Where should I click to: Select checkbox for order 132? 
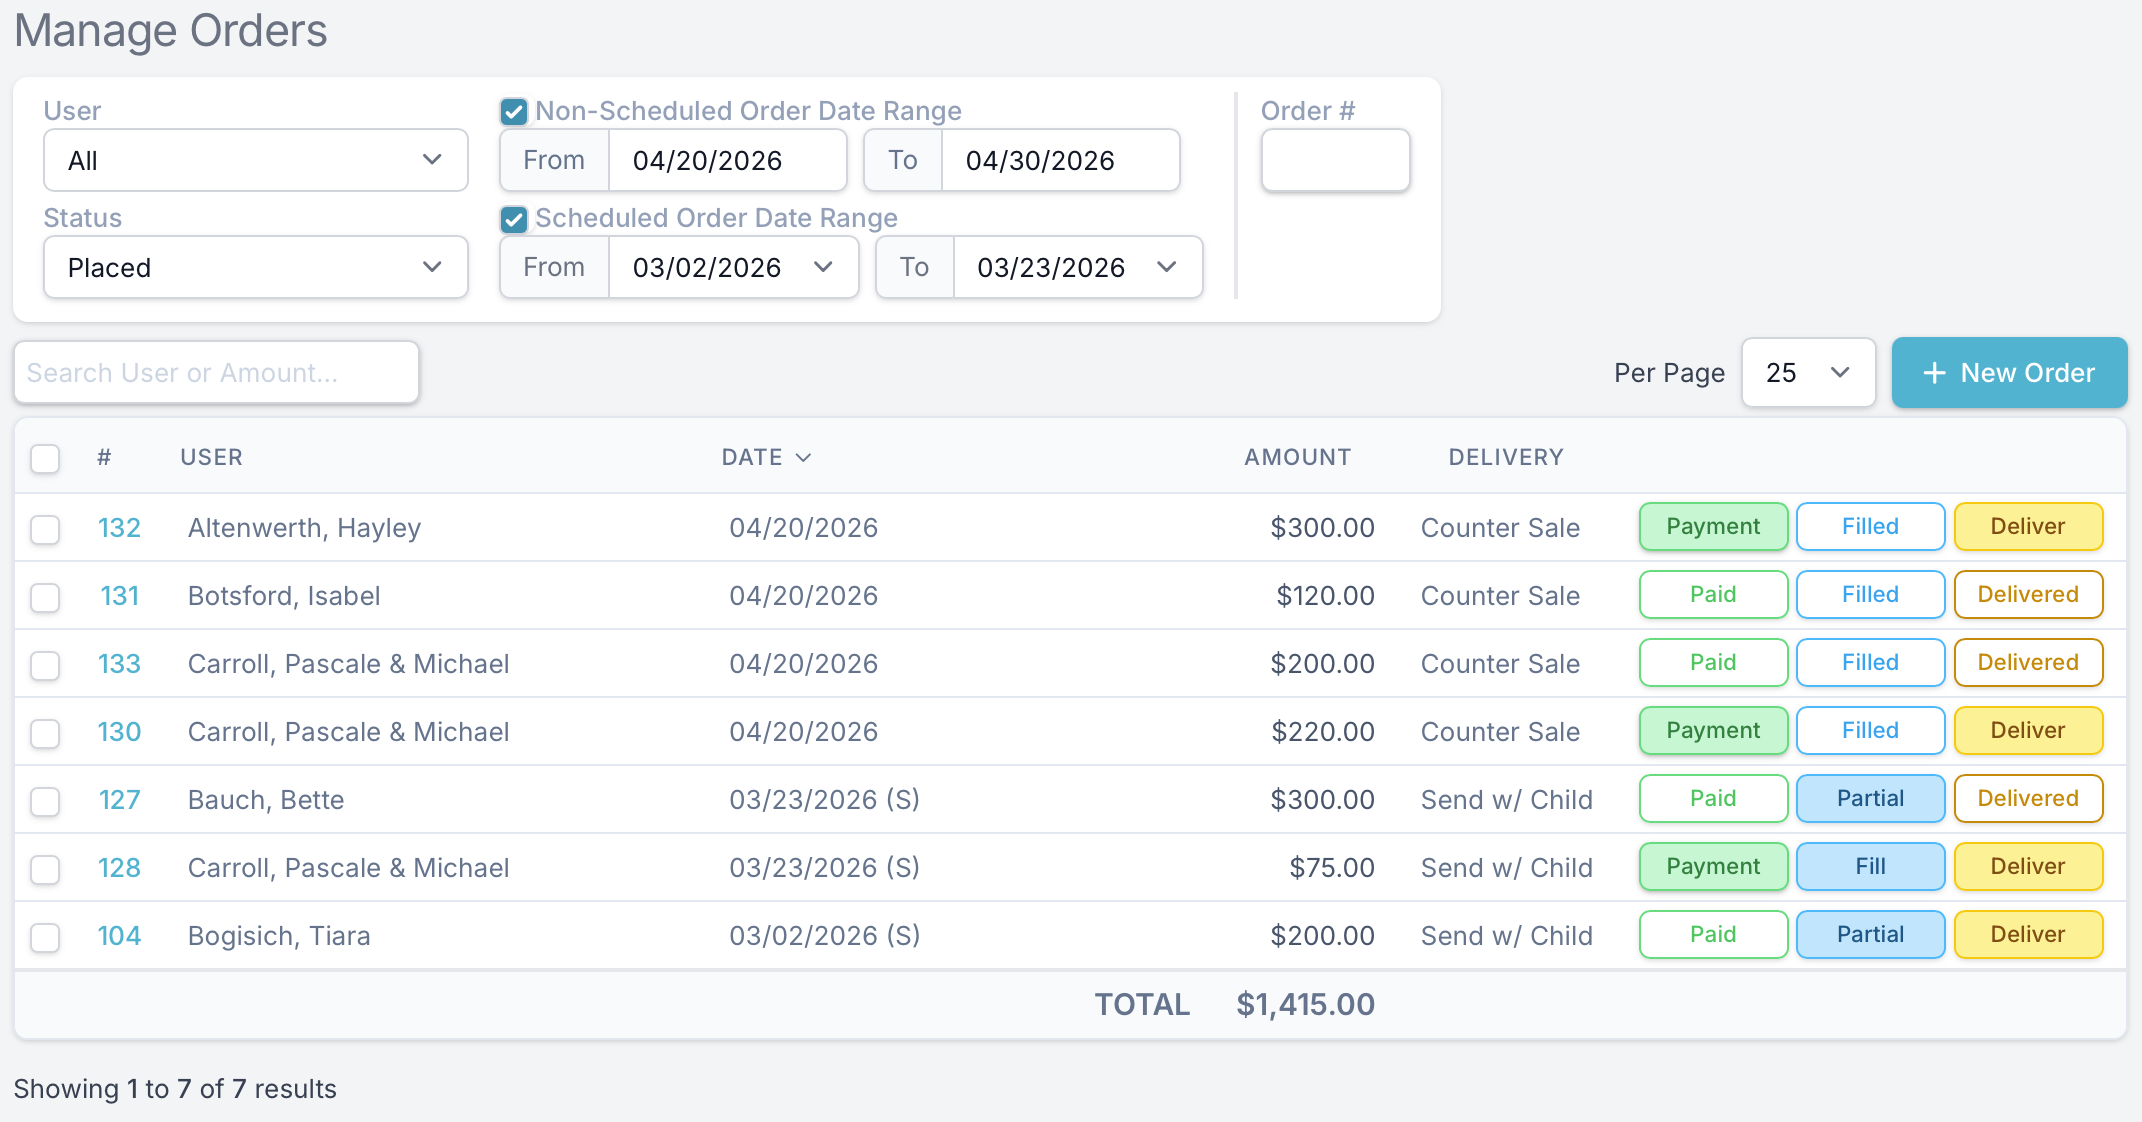[45, 529]
